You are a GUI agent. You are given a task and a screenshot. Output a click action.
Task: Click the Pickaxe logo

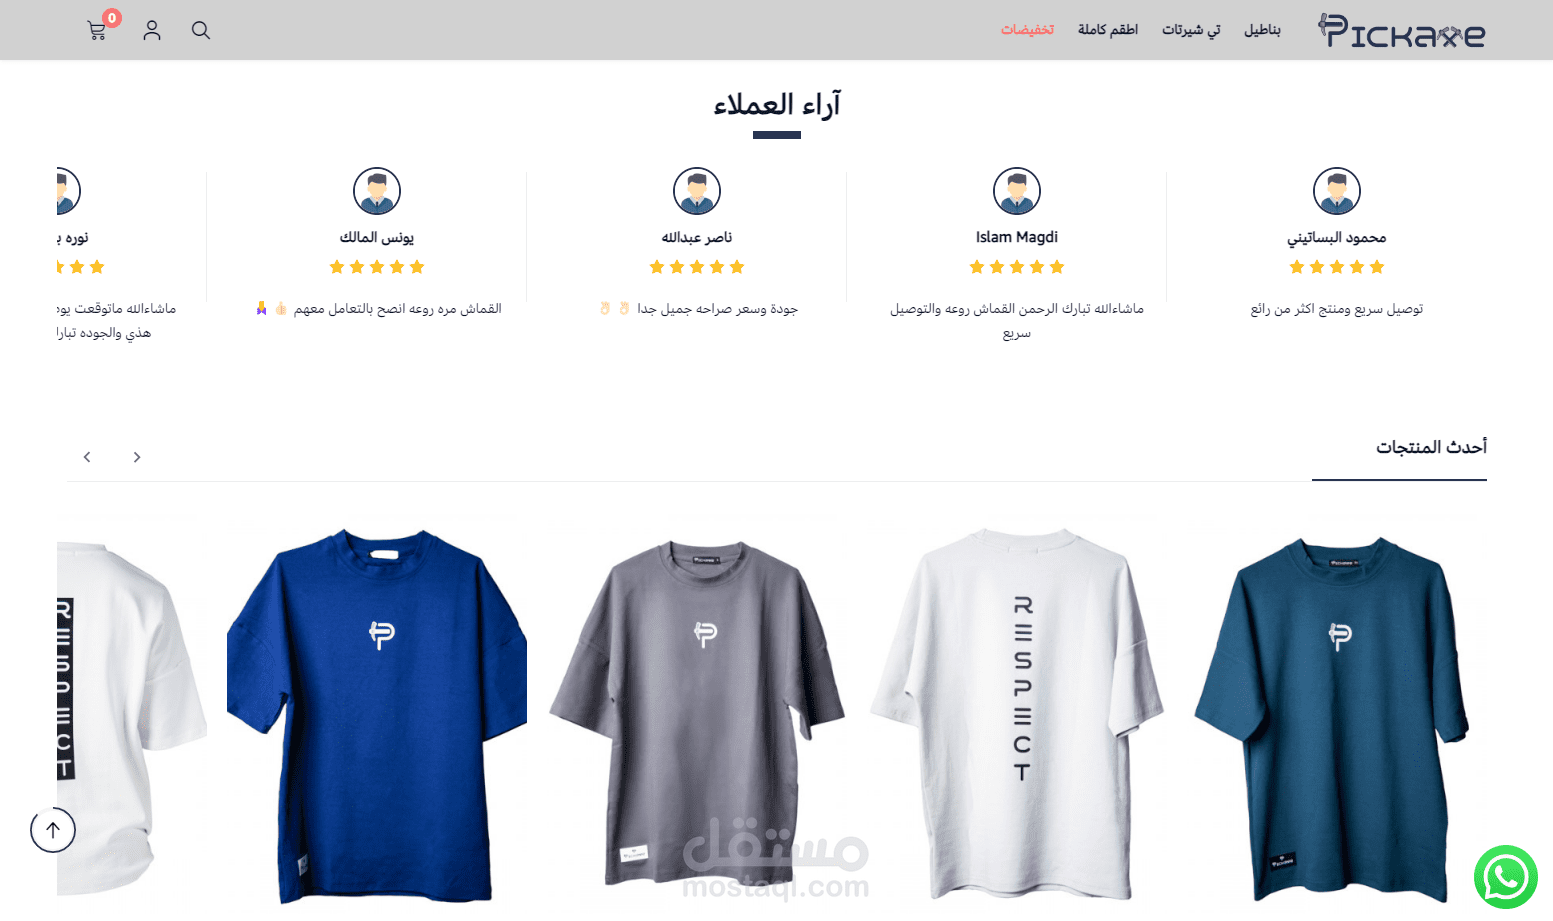pyautogui.click(x=1402, y=31)
